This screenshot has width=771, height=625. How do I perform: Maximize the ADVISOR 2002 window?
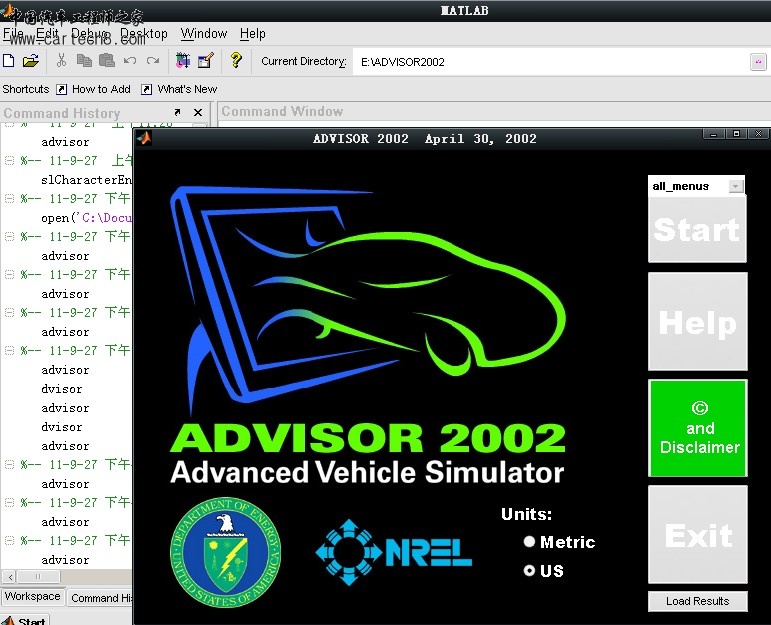point(736,134)
